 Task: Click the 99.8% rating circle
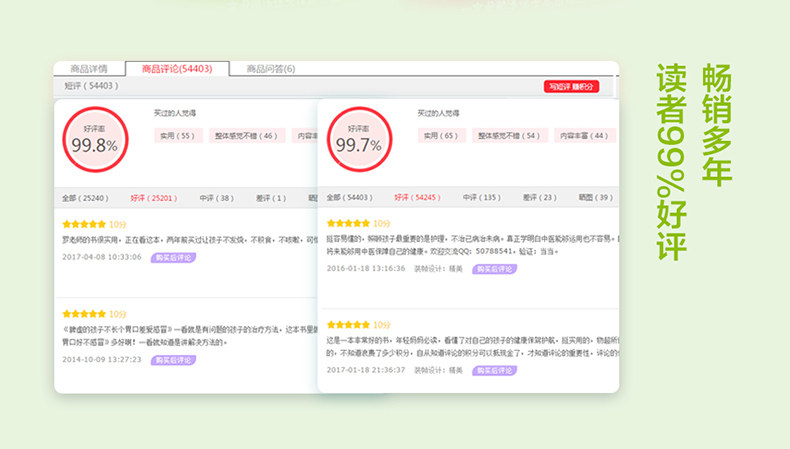(95, 140)
